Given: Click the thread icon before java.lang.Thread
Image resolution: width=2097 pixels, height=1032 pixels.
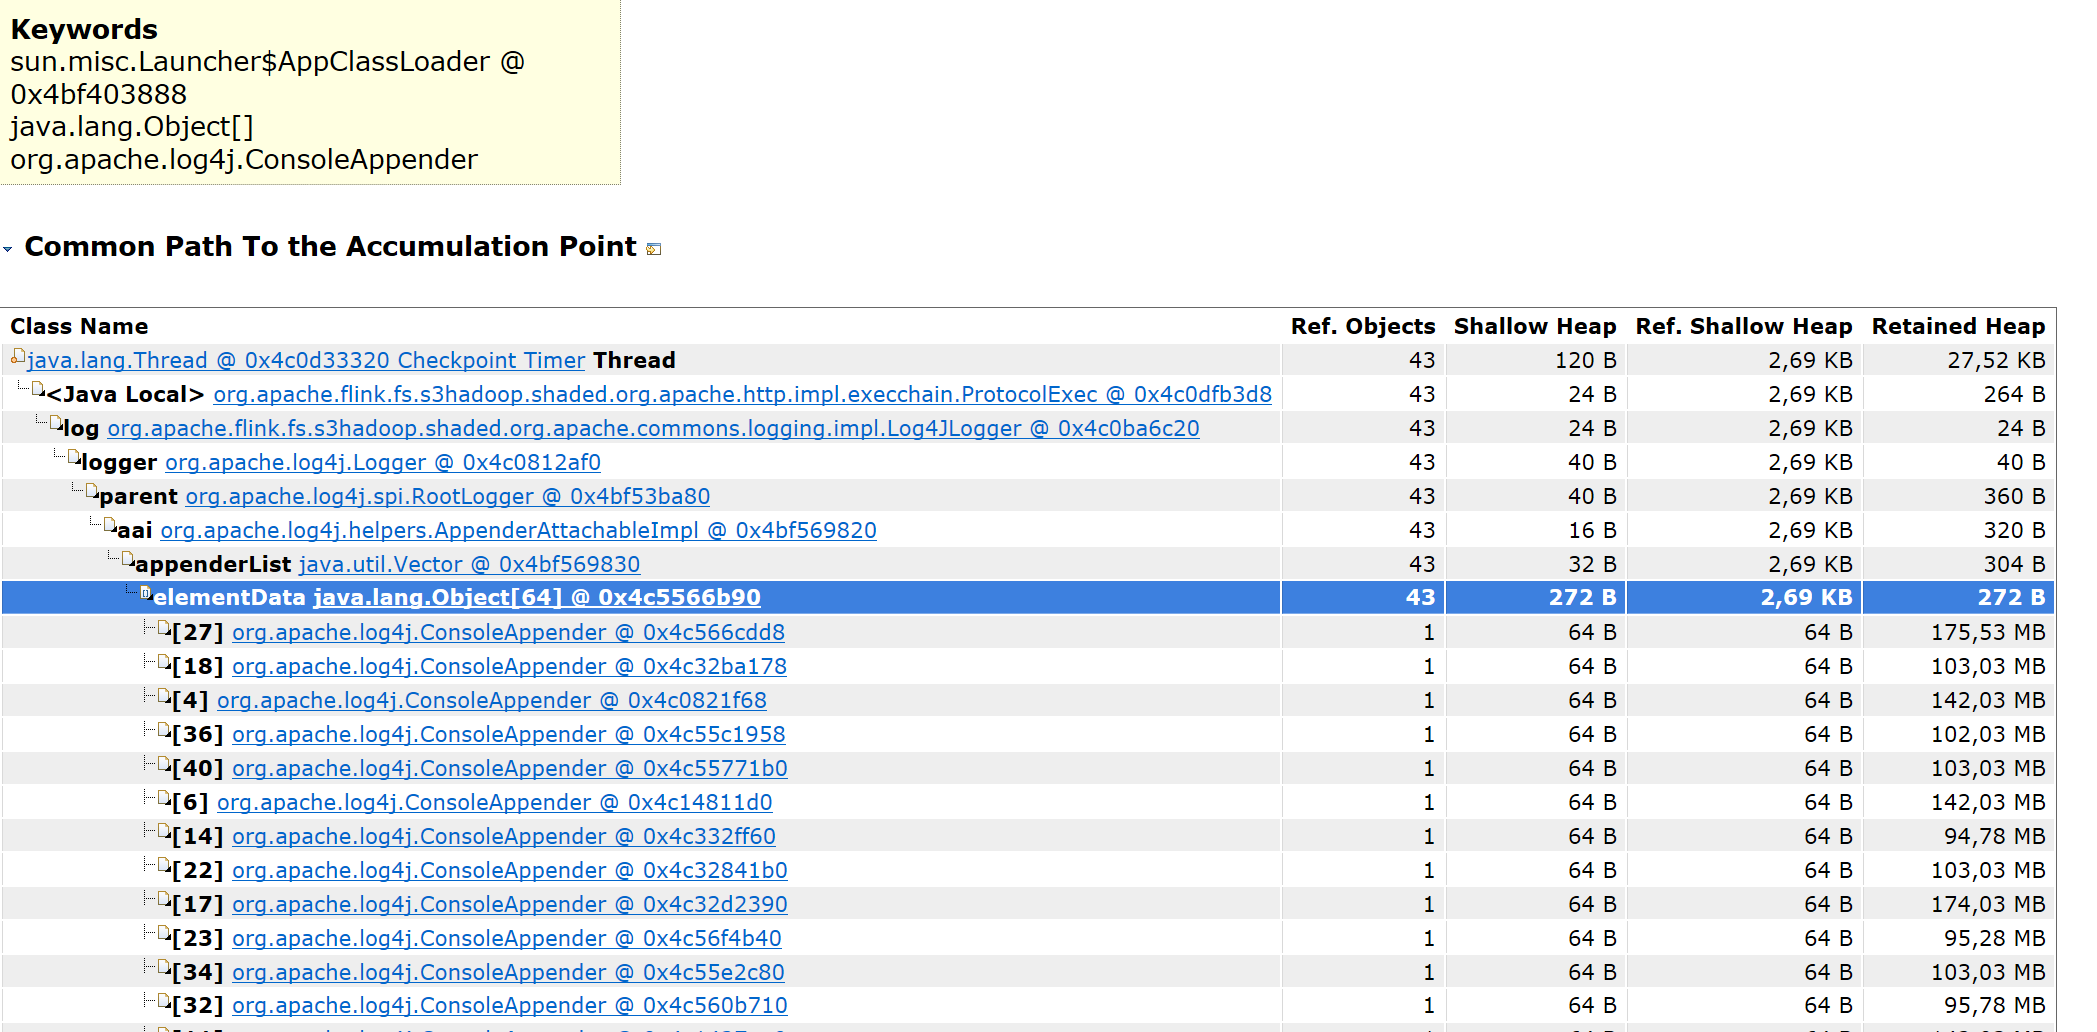Looking at the screenshot, I should tap(18, 357).
